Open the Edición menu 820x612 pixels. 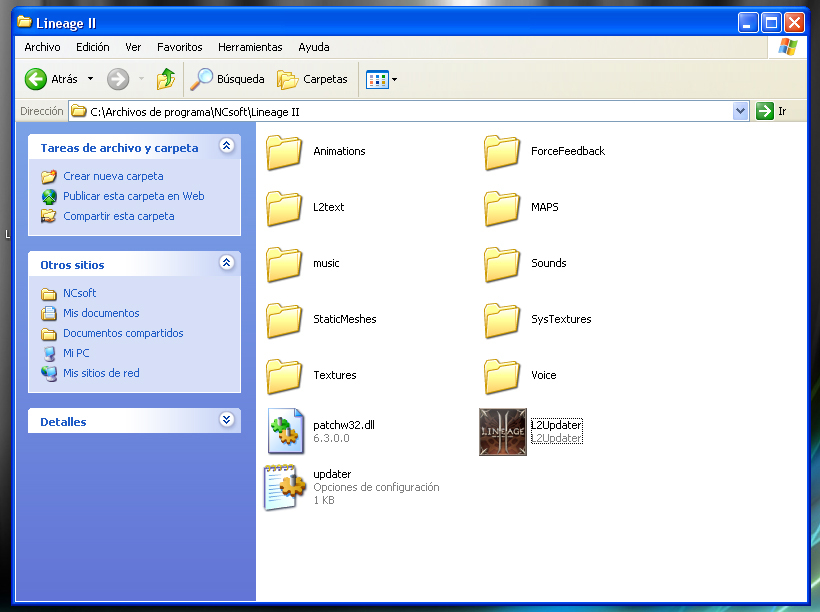pyautogui.click(x=93, y=47)
